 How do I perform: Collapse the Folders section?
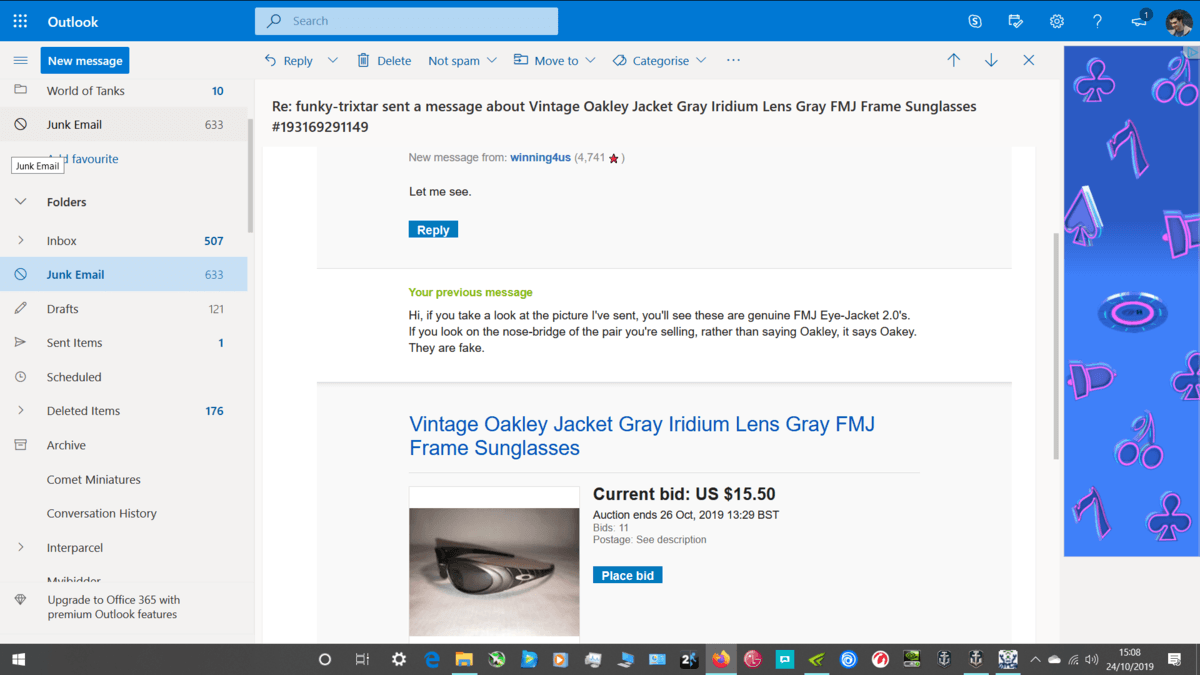(20, 202)
